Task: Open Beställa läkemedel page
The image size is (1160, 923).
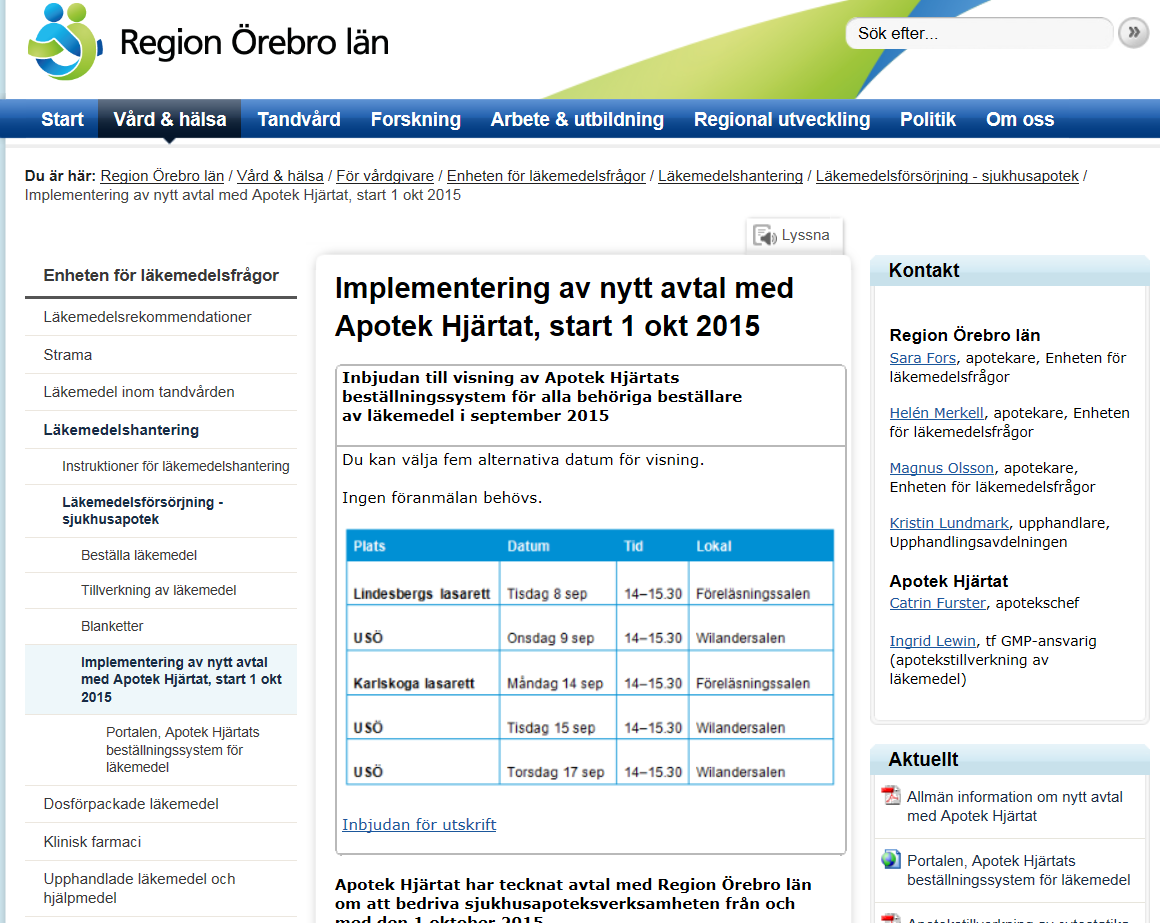Action: (139, 555)
